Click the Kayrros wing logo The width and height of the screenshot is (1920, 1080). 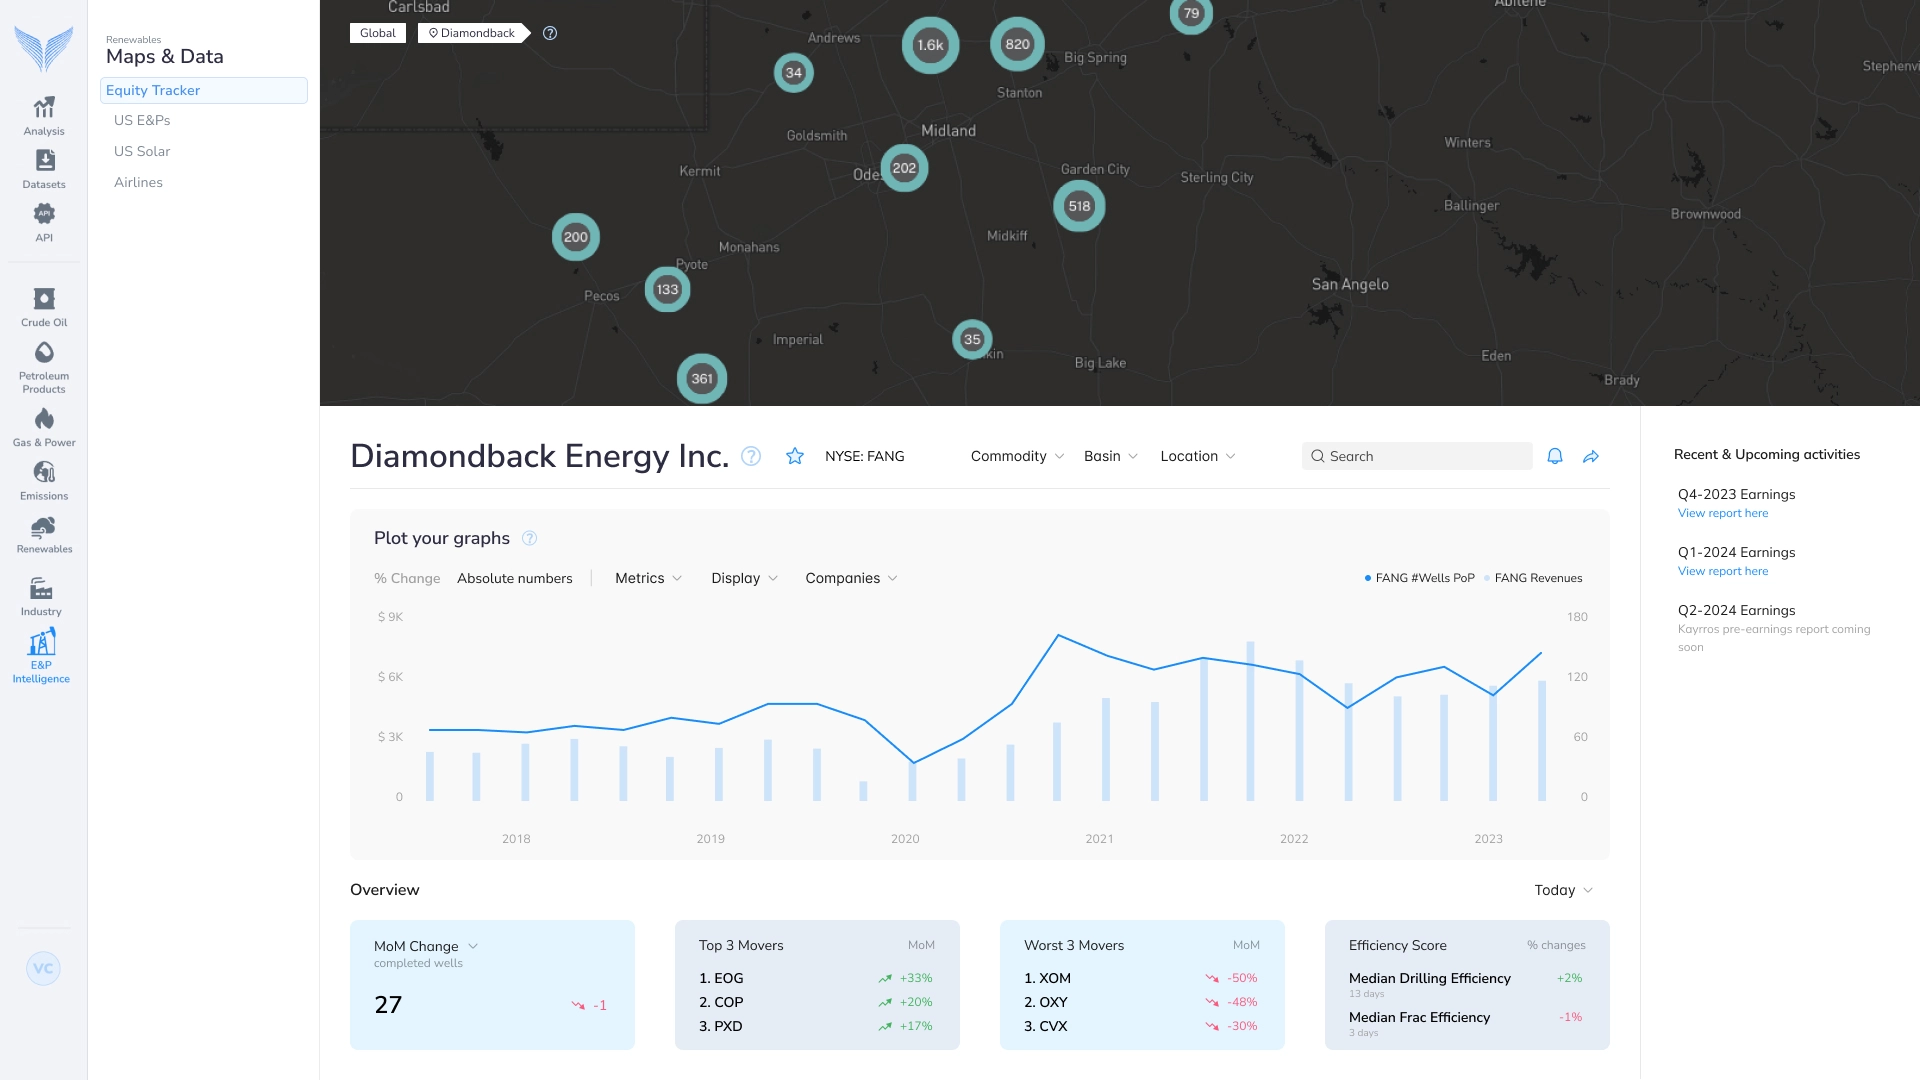pos(44,48)
